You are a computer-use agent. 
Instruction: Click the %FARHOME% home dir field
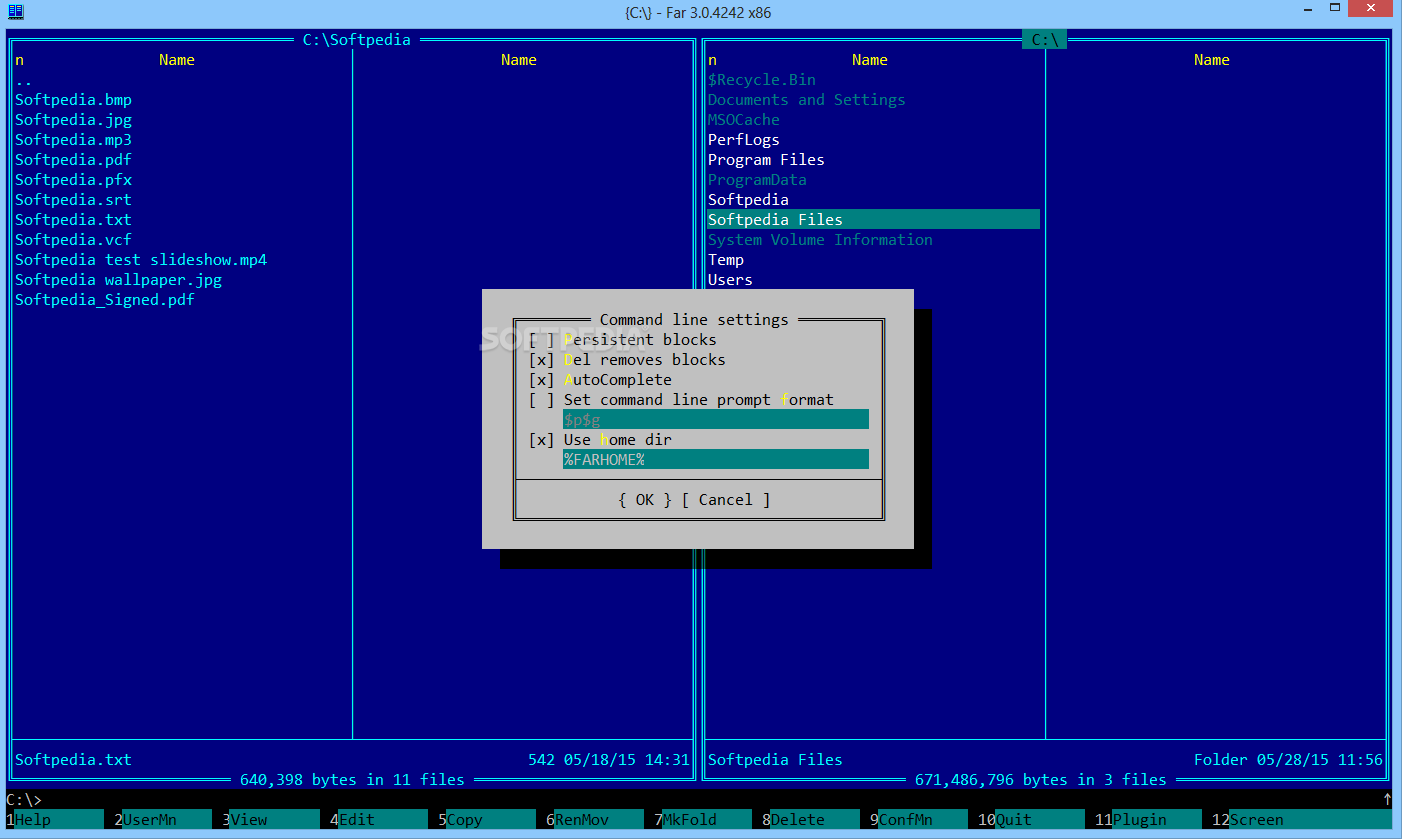point(715,460)
